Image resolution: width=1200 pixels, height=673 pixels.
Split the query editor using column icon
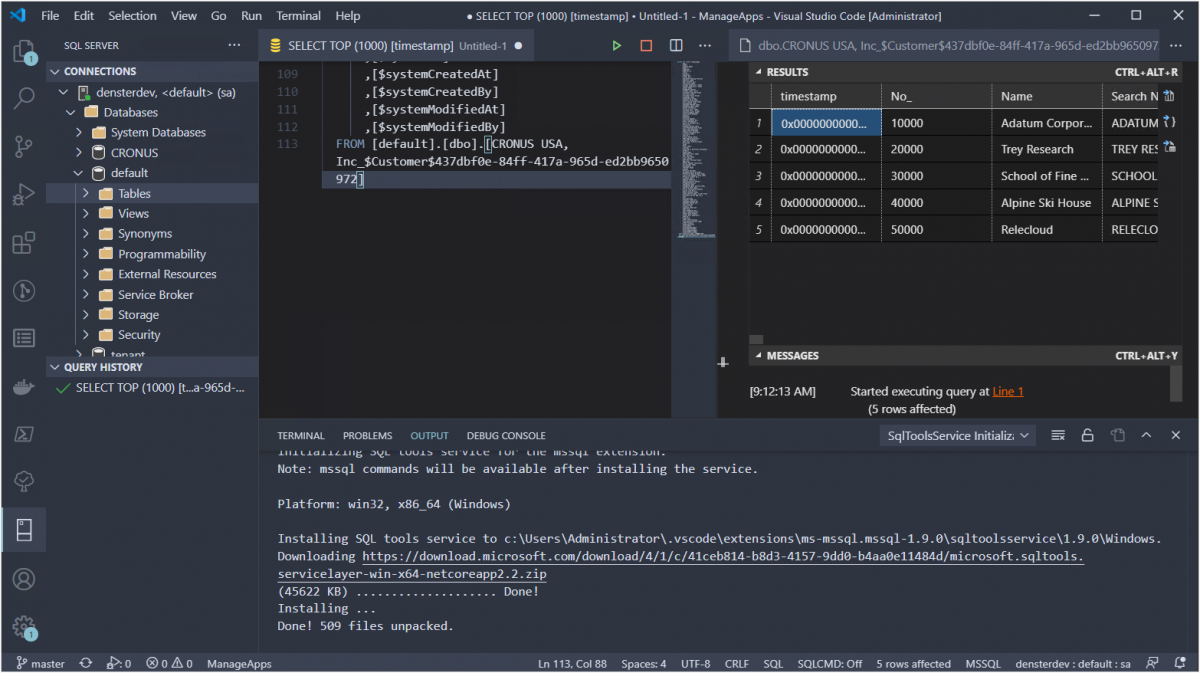click(674, 45)
